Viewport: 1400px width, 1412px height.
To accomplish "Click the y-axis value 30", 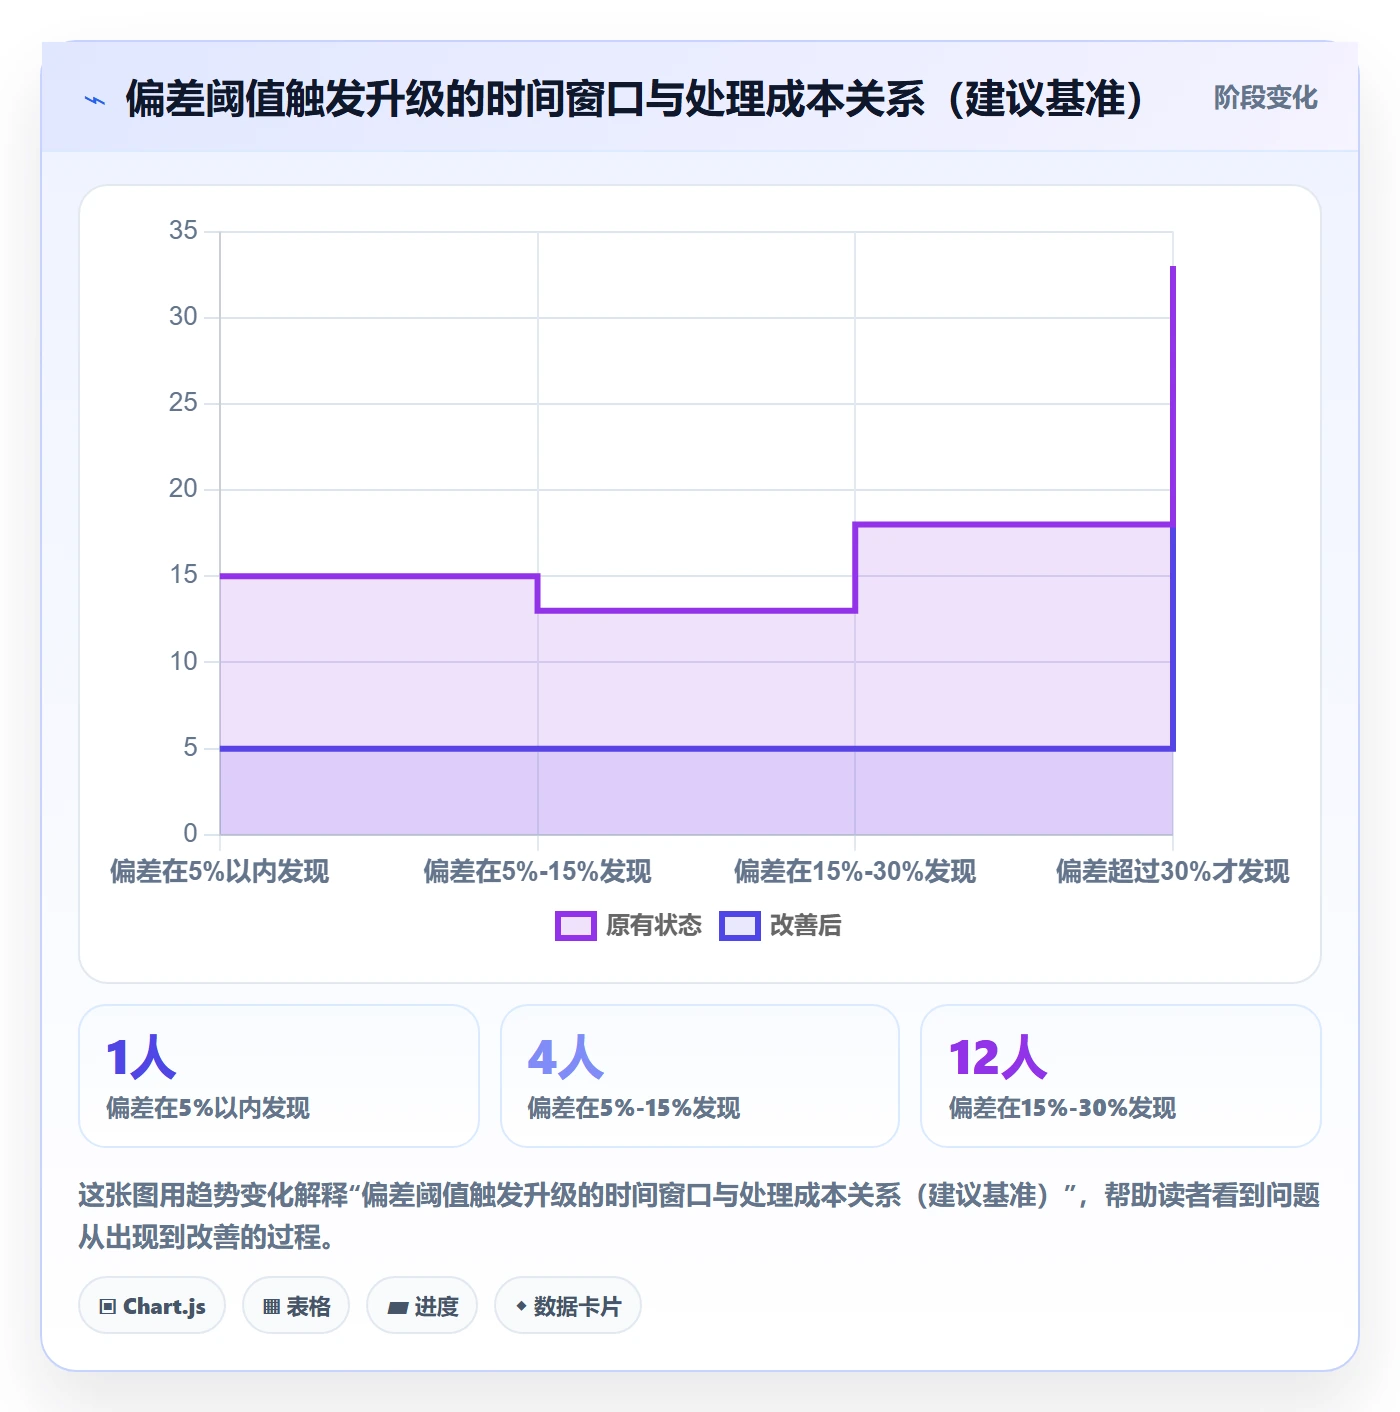I will [x=184, y=317].
